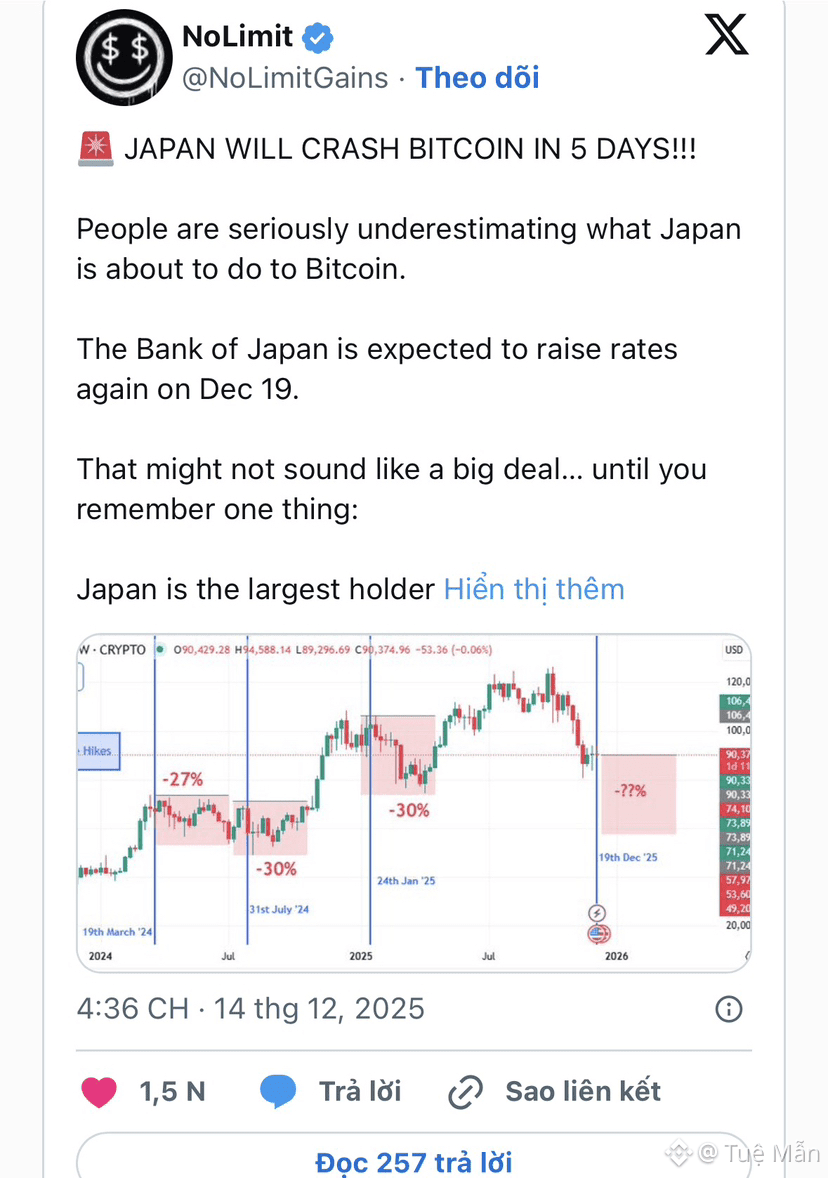Viewport: 828px width, 1178px height.
Task: Open the @NoLimitGains handle
Action: pyautogui.click(x=286, y=77)
